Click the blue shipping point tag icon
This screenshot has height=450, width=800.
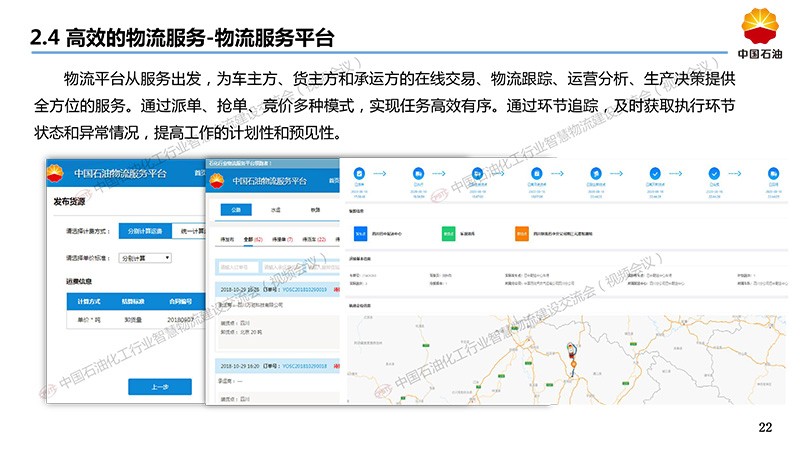360,234
